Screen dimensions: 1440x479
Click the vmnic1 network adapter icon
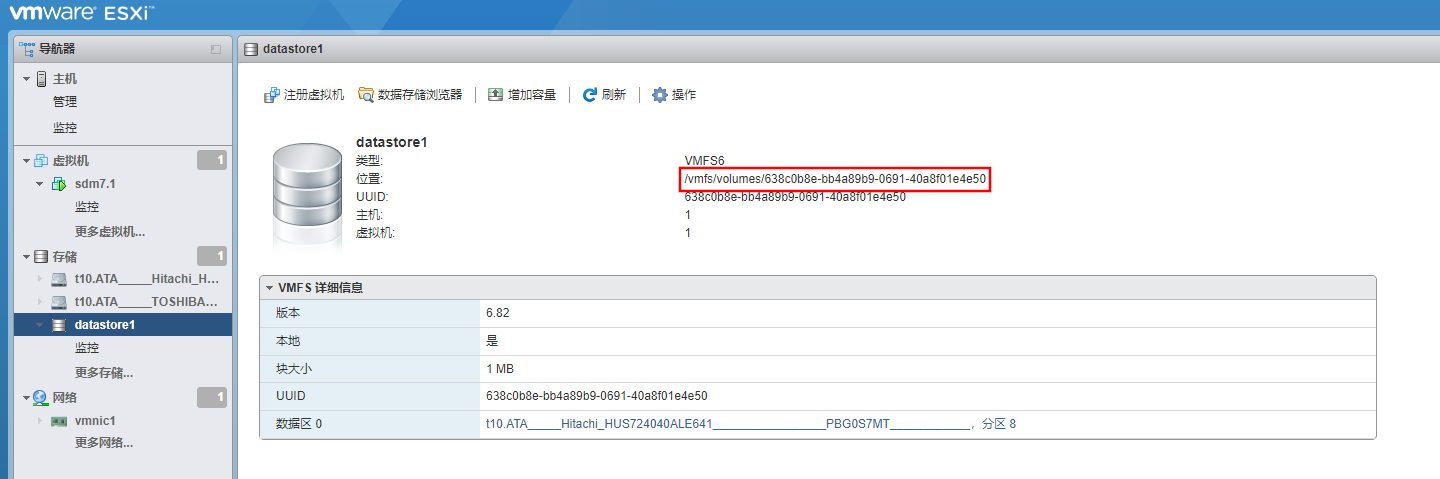pyautogui.click(x=59, y=421)
